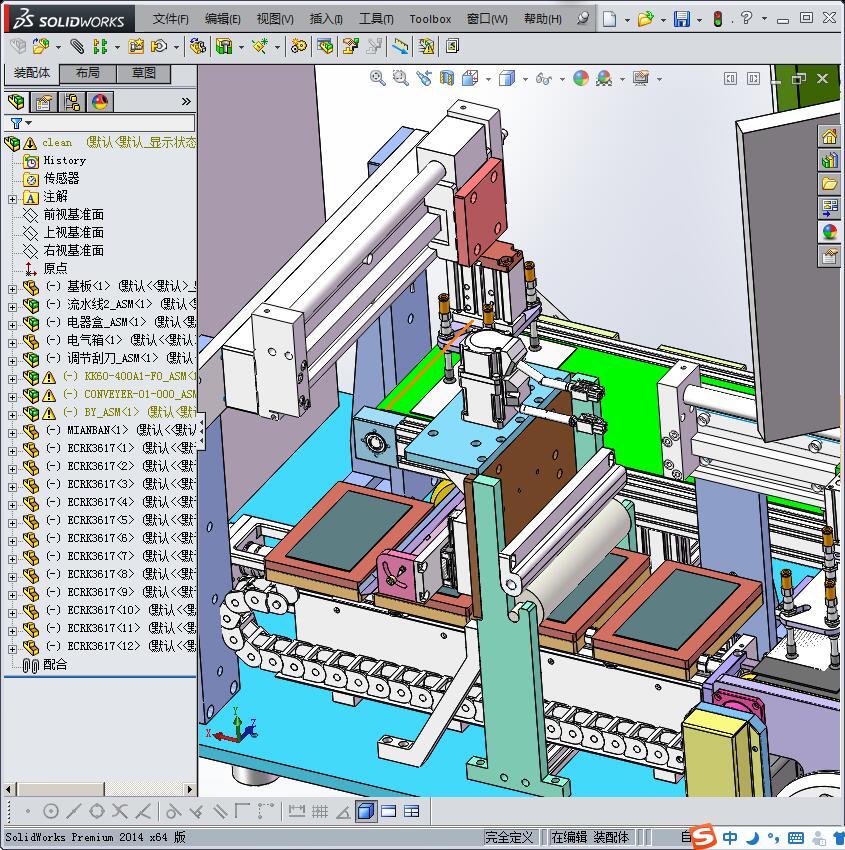Click the filter funnel icon in feature tree
Image resolution: width=845 pixels, height=850 pixels.
(x=16, y=123)
